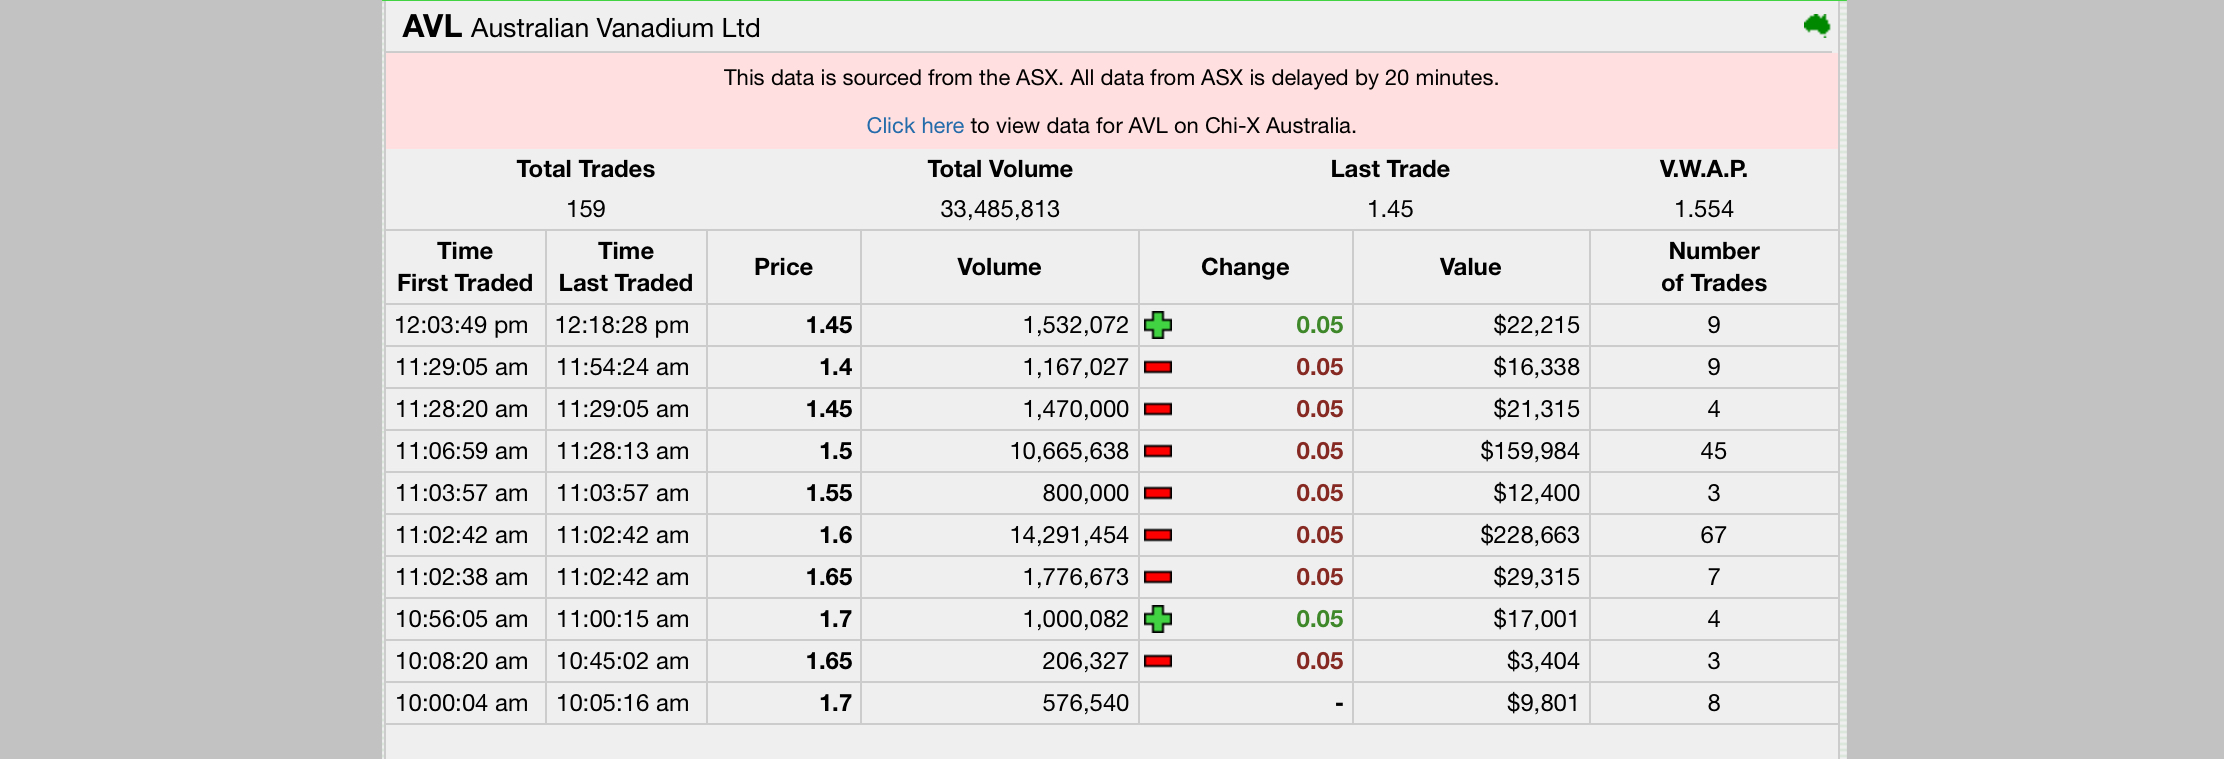The image size is (2224, 759).
Task: Click the time 11:06:59 am
Action: (461, 451)
